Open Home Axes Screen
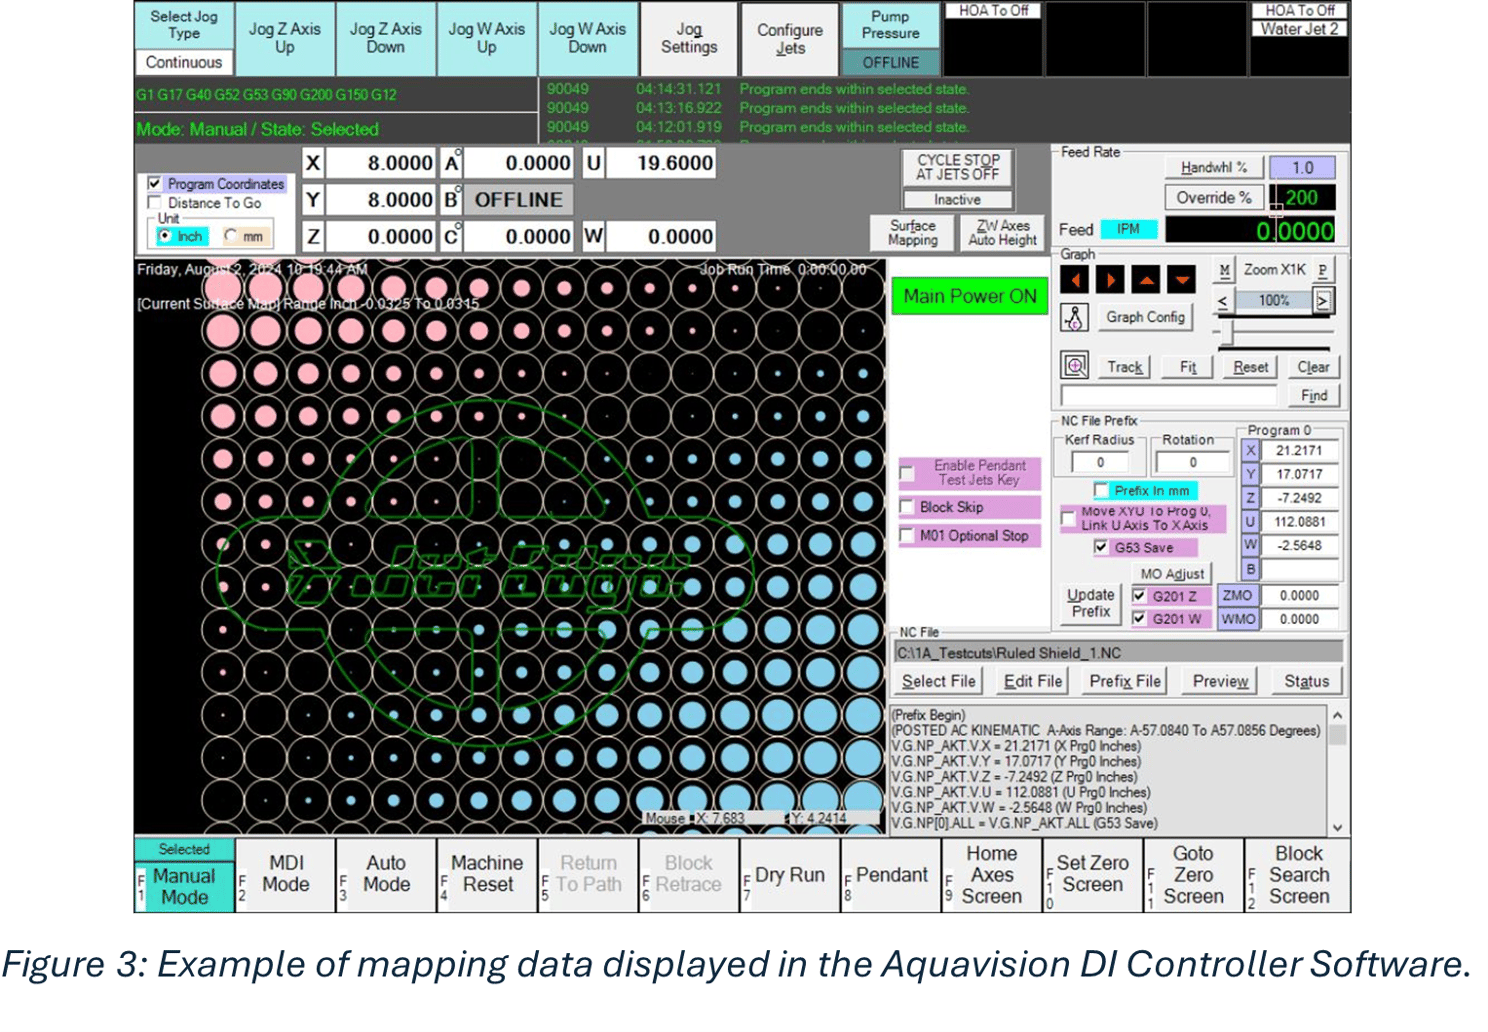Screen dimensions: 1488x1032 coord(992,874)
